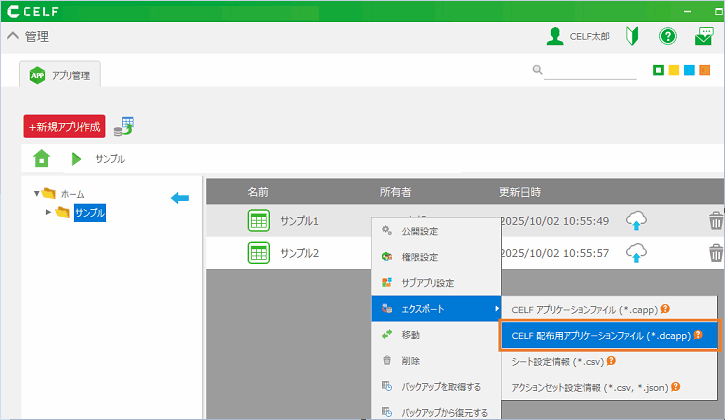Click the green home icon in breadcrumb
725x420 pixels.
pyautogui.click(x=41, y=159)
